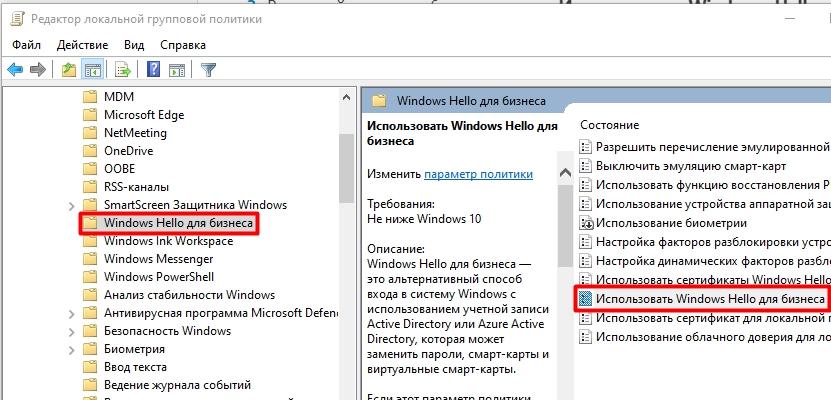Screen dimensions: 831x400
Task: Select the OneDrive tree item
Action: click(128, 151)
